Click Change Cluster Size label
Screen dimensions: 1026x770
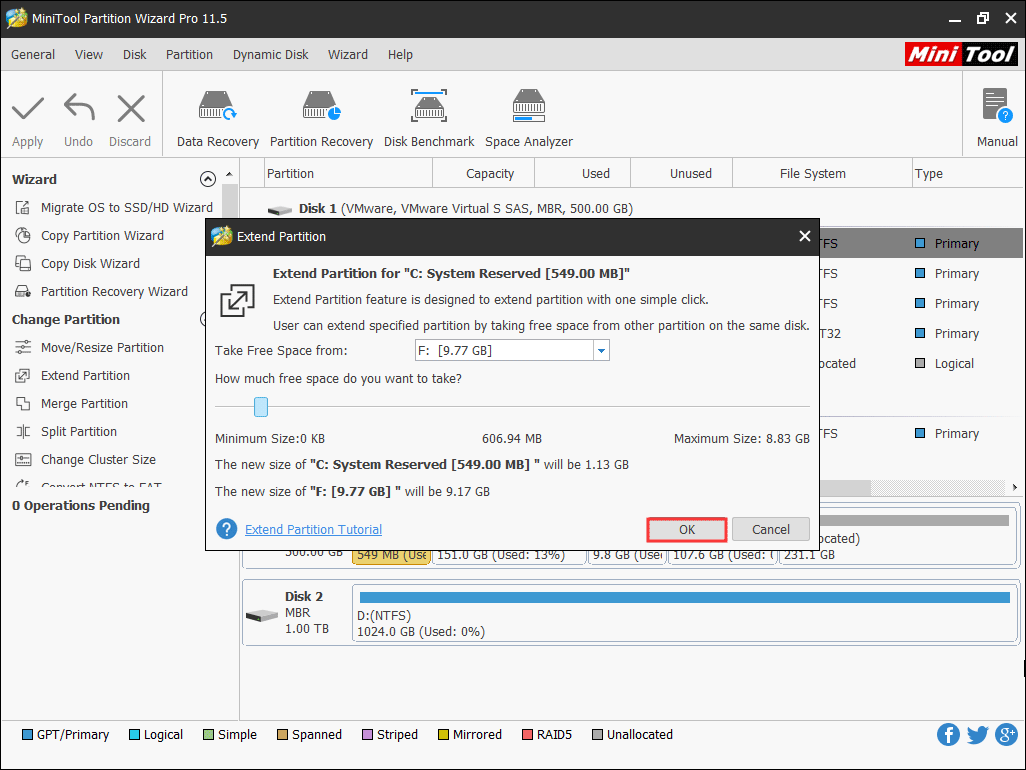coord(98,460)
